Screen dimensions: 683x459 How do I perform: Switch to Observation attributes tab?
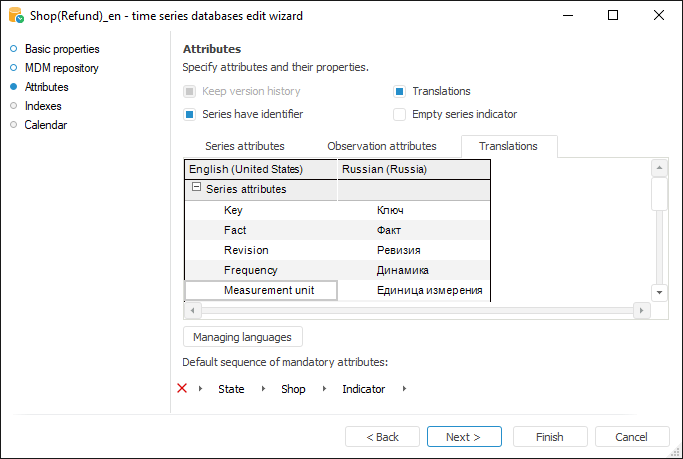click(x=381, y=146)
